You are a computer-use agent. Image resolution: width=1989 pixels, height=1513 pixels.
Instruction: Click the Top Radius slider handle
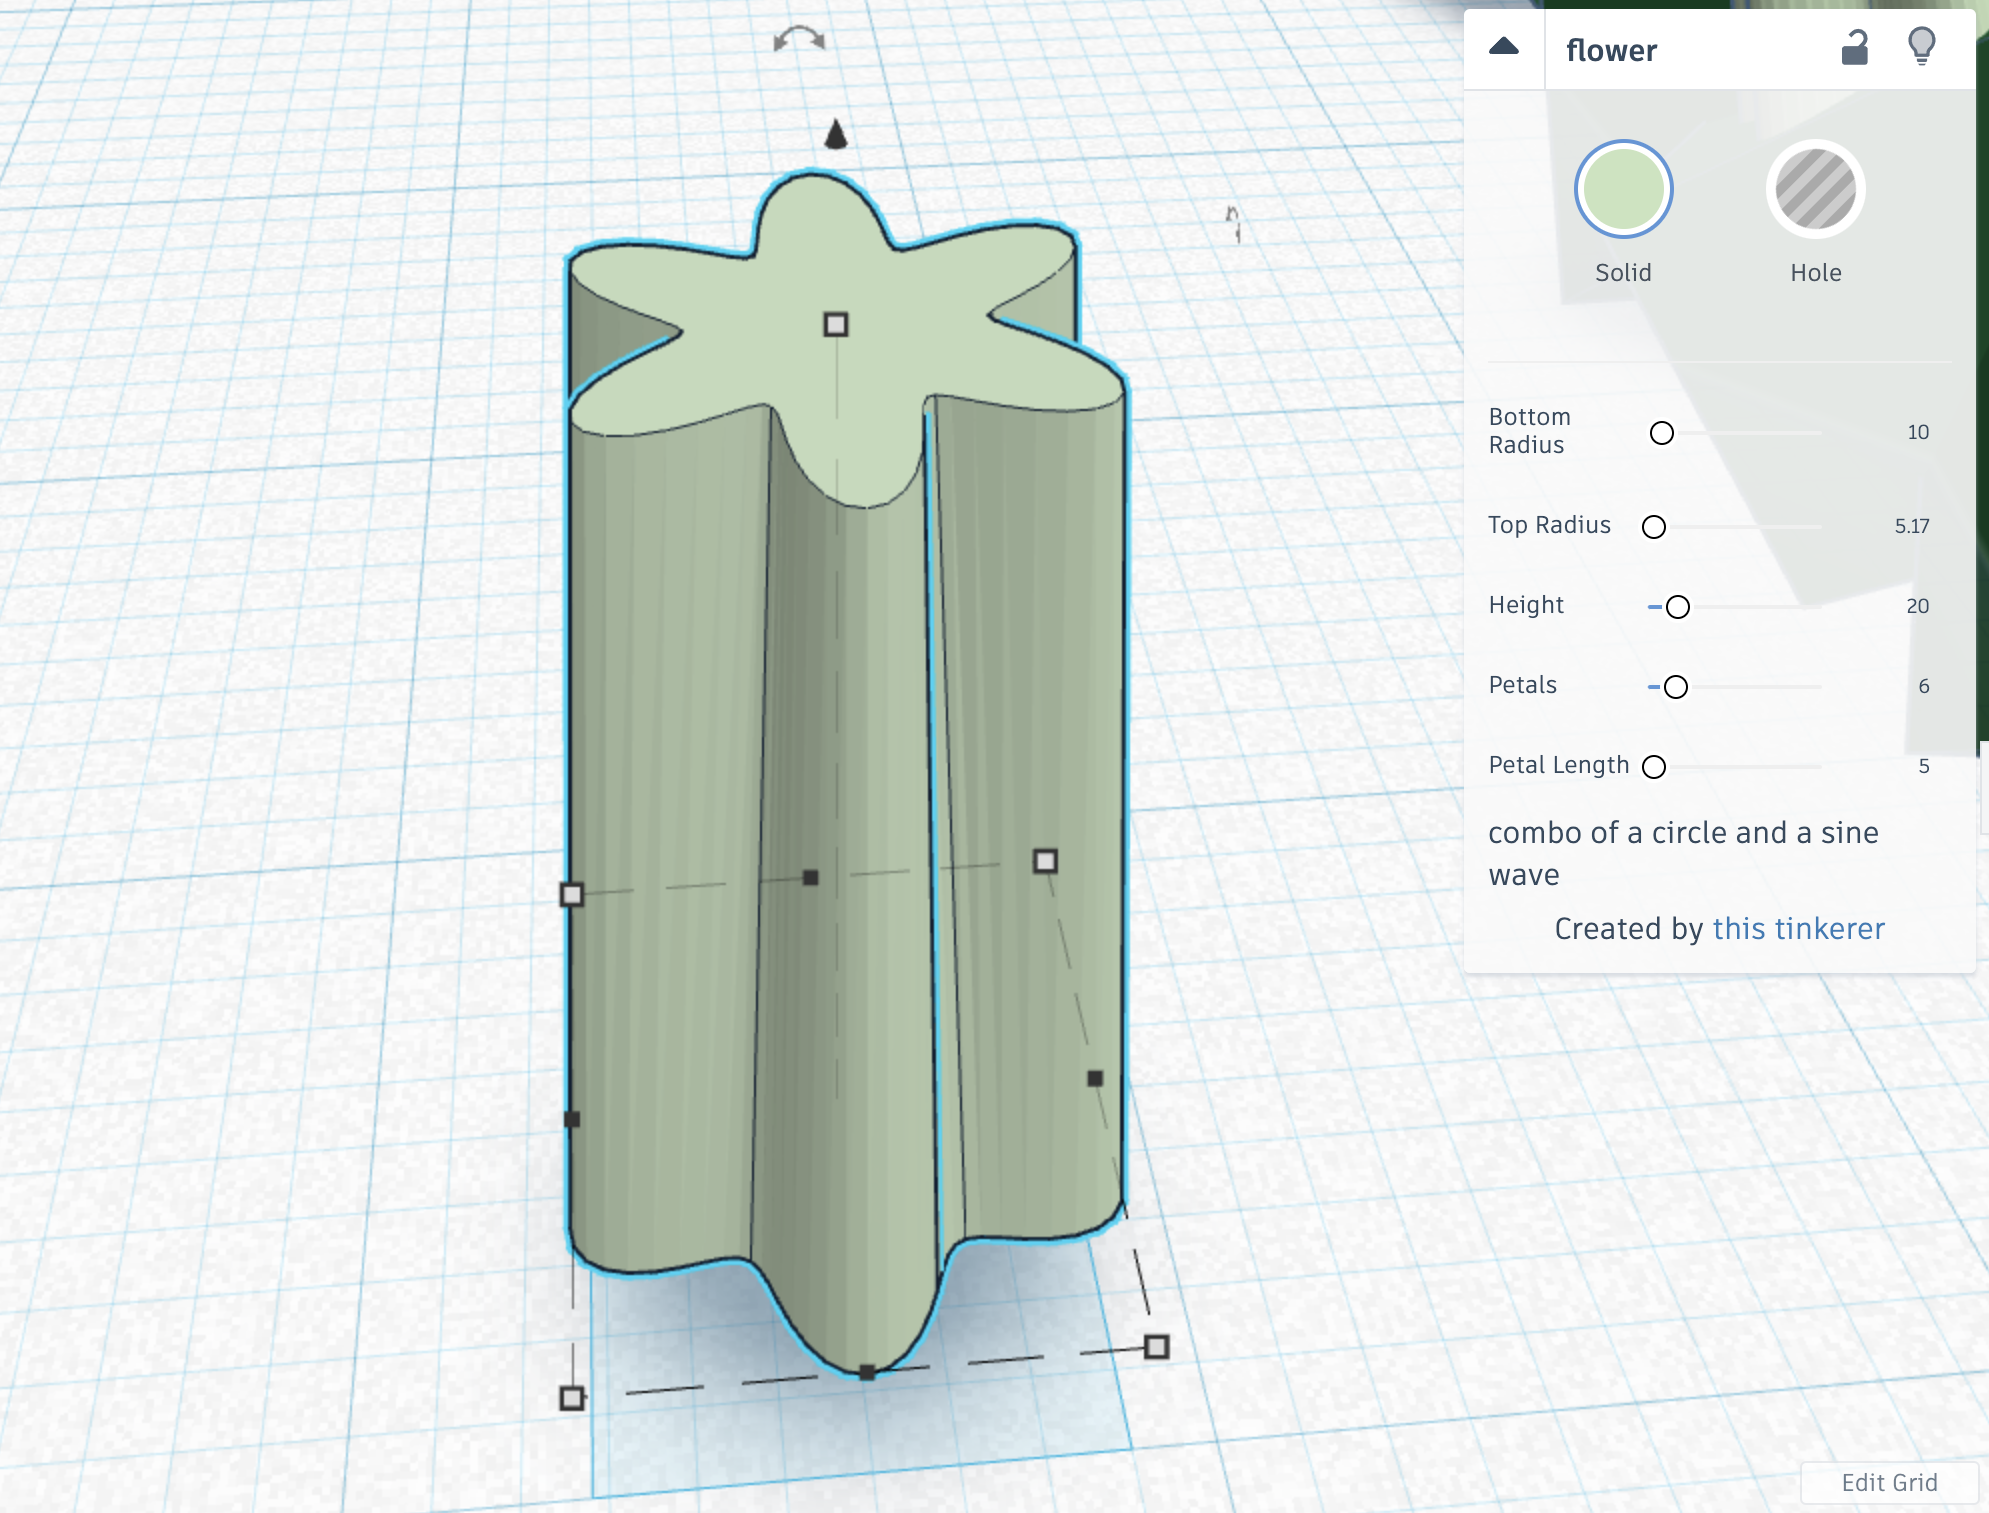[x=1654, y=527]
